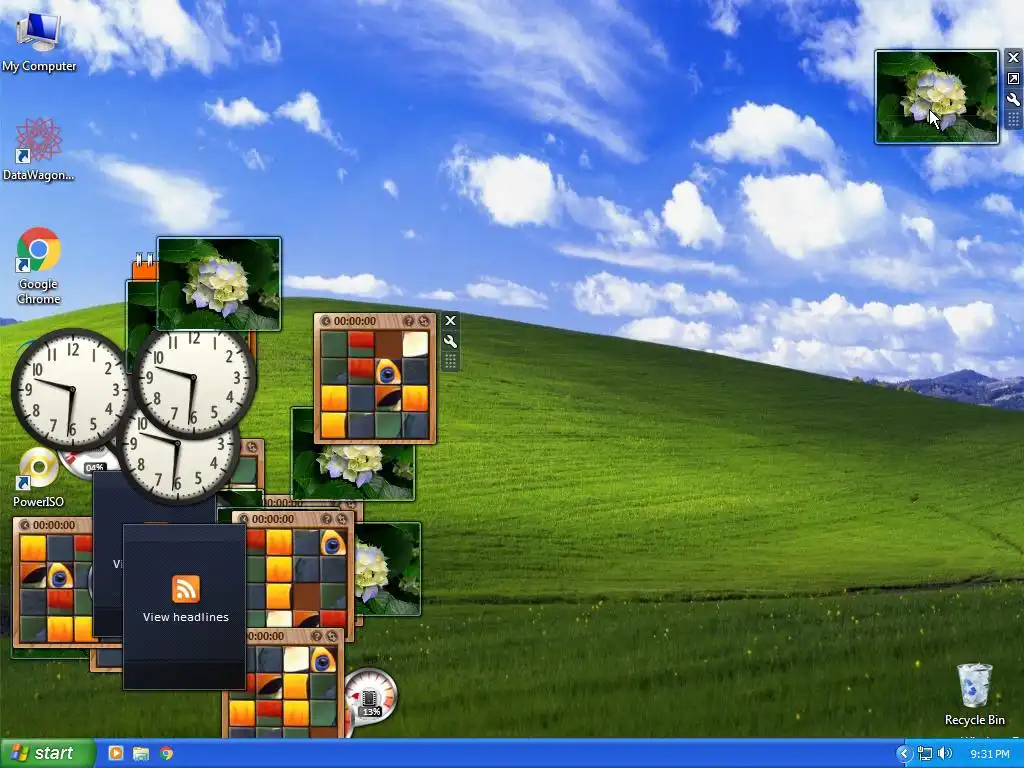The height and width of the screenshot is (768, 1024).
Task: Click the white tile in the puzzle with side toolbar
Action: coord(415,344)
